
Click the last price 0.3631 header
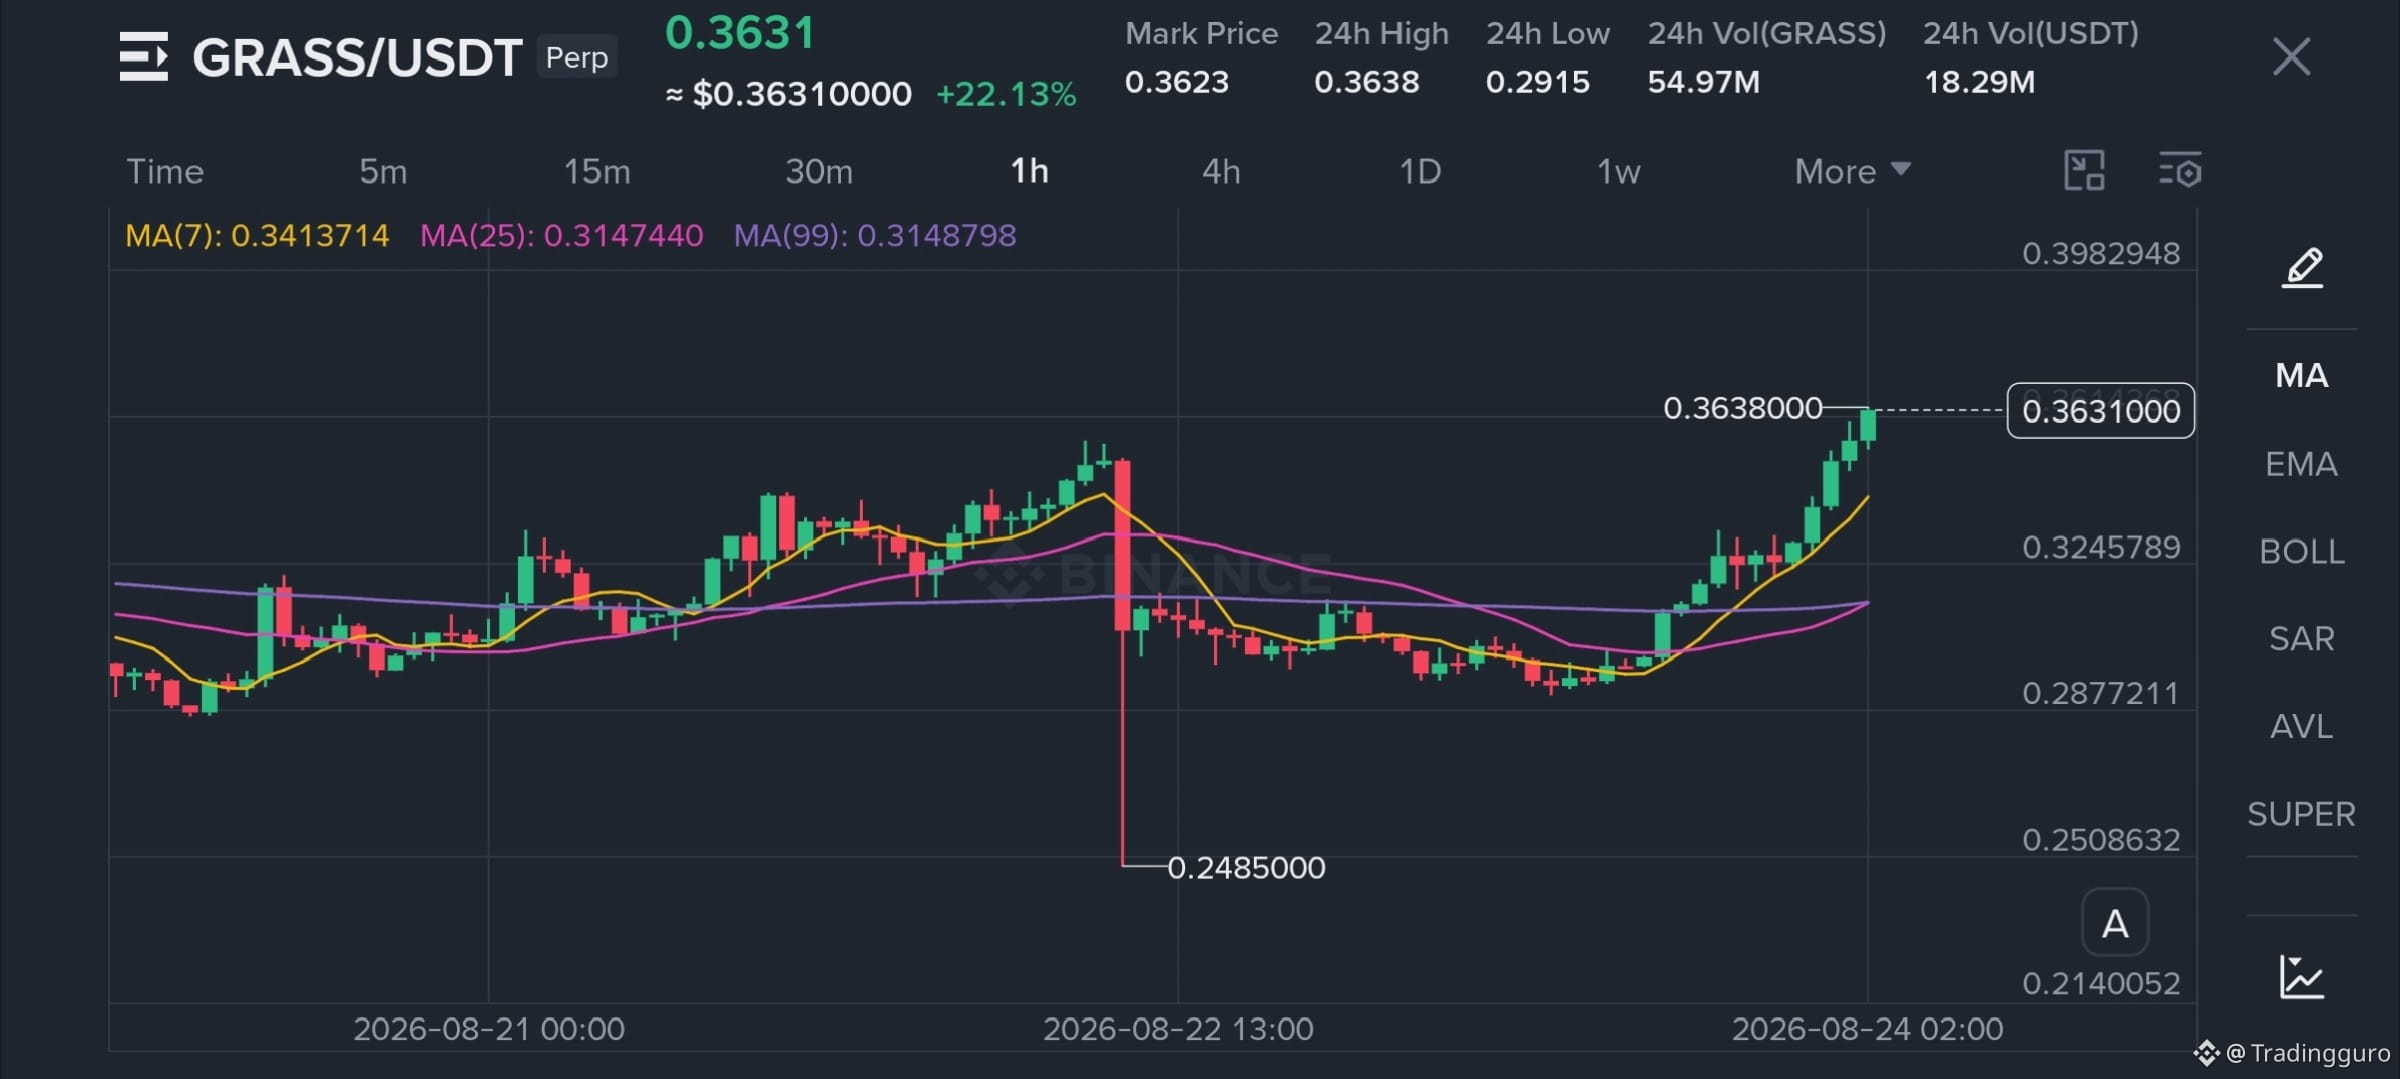pyautogui.click(x=740, y=33)
